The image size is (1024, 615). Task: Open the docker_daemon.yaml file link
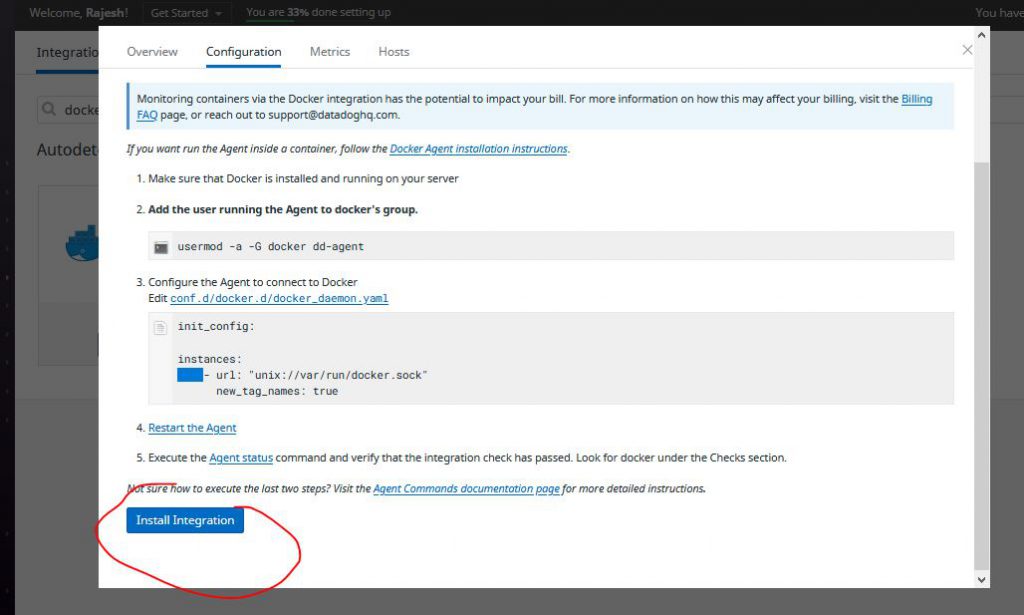[279, 298]
